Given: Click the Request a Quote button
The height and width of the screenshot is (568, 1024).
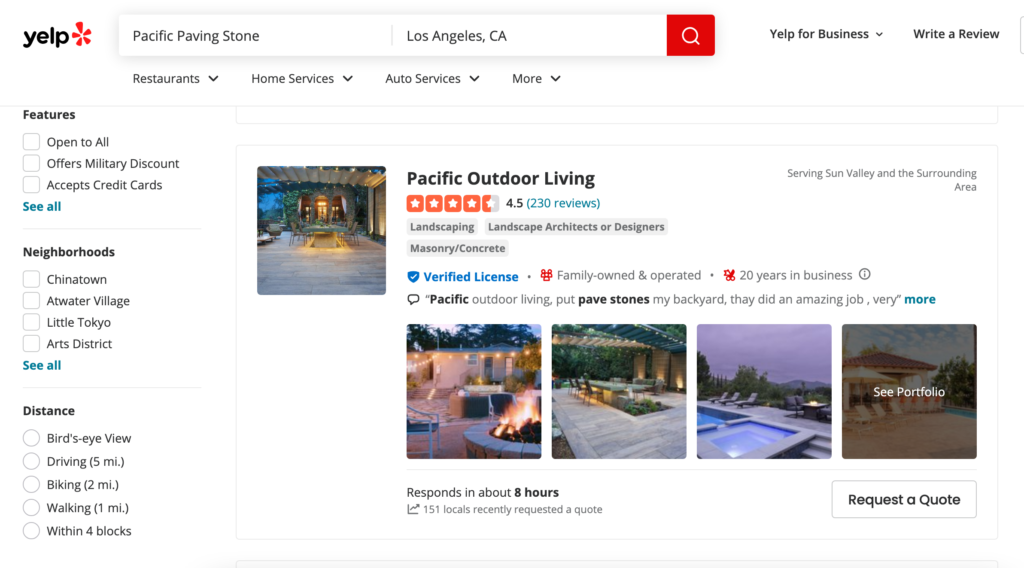Looking at the screenshot, I should (x=903, y=500).
